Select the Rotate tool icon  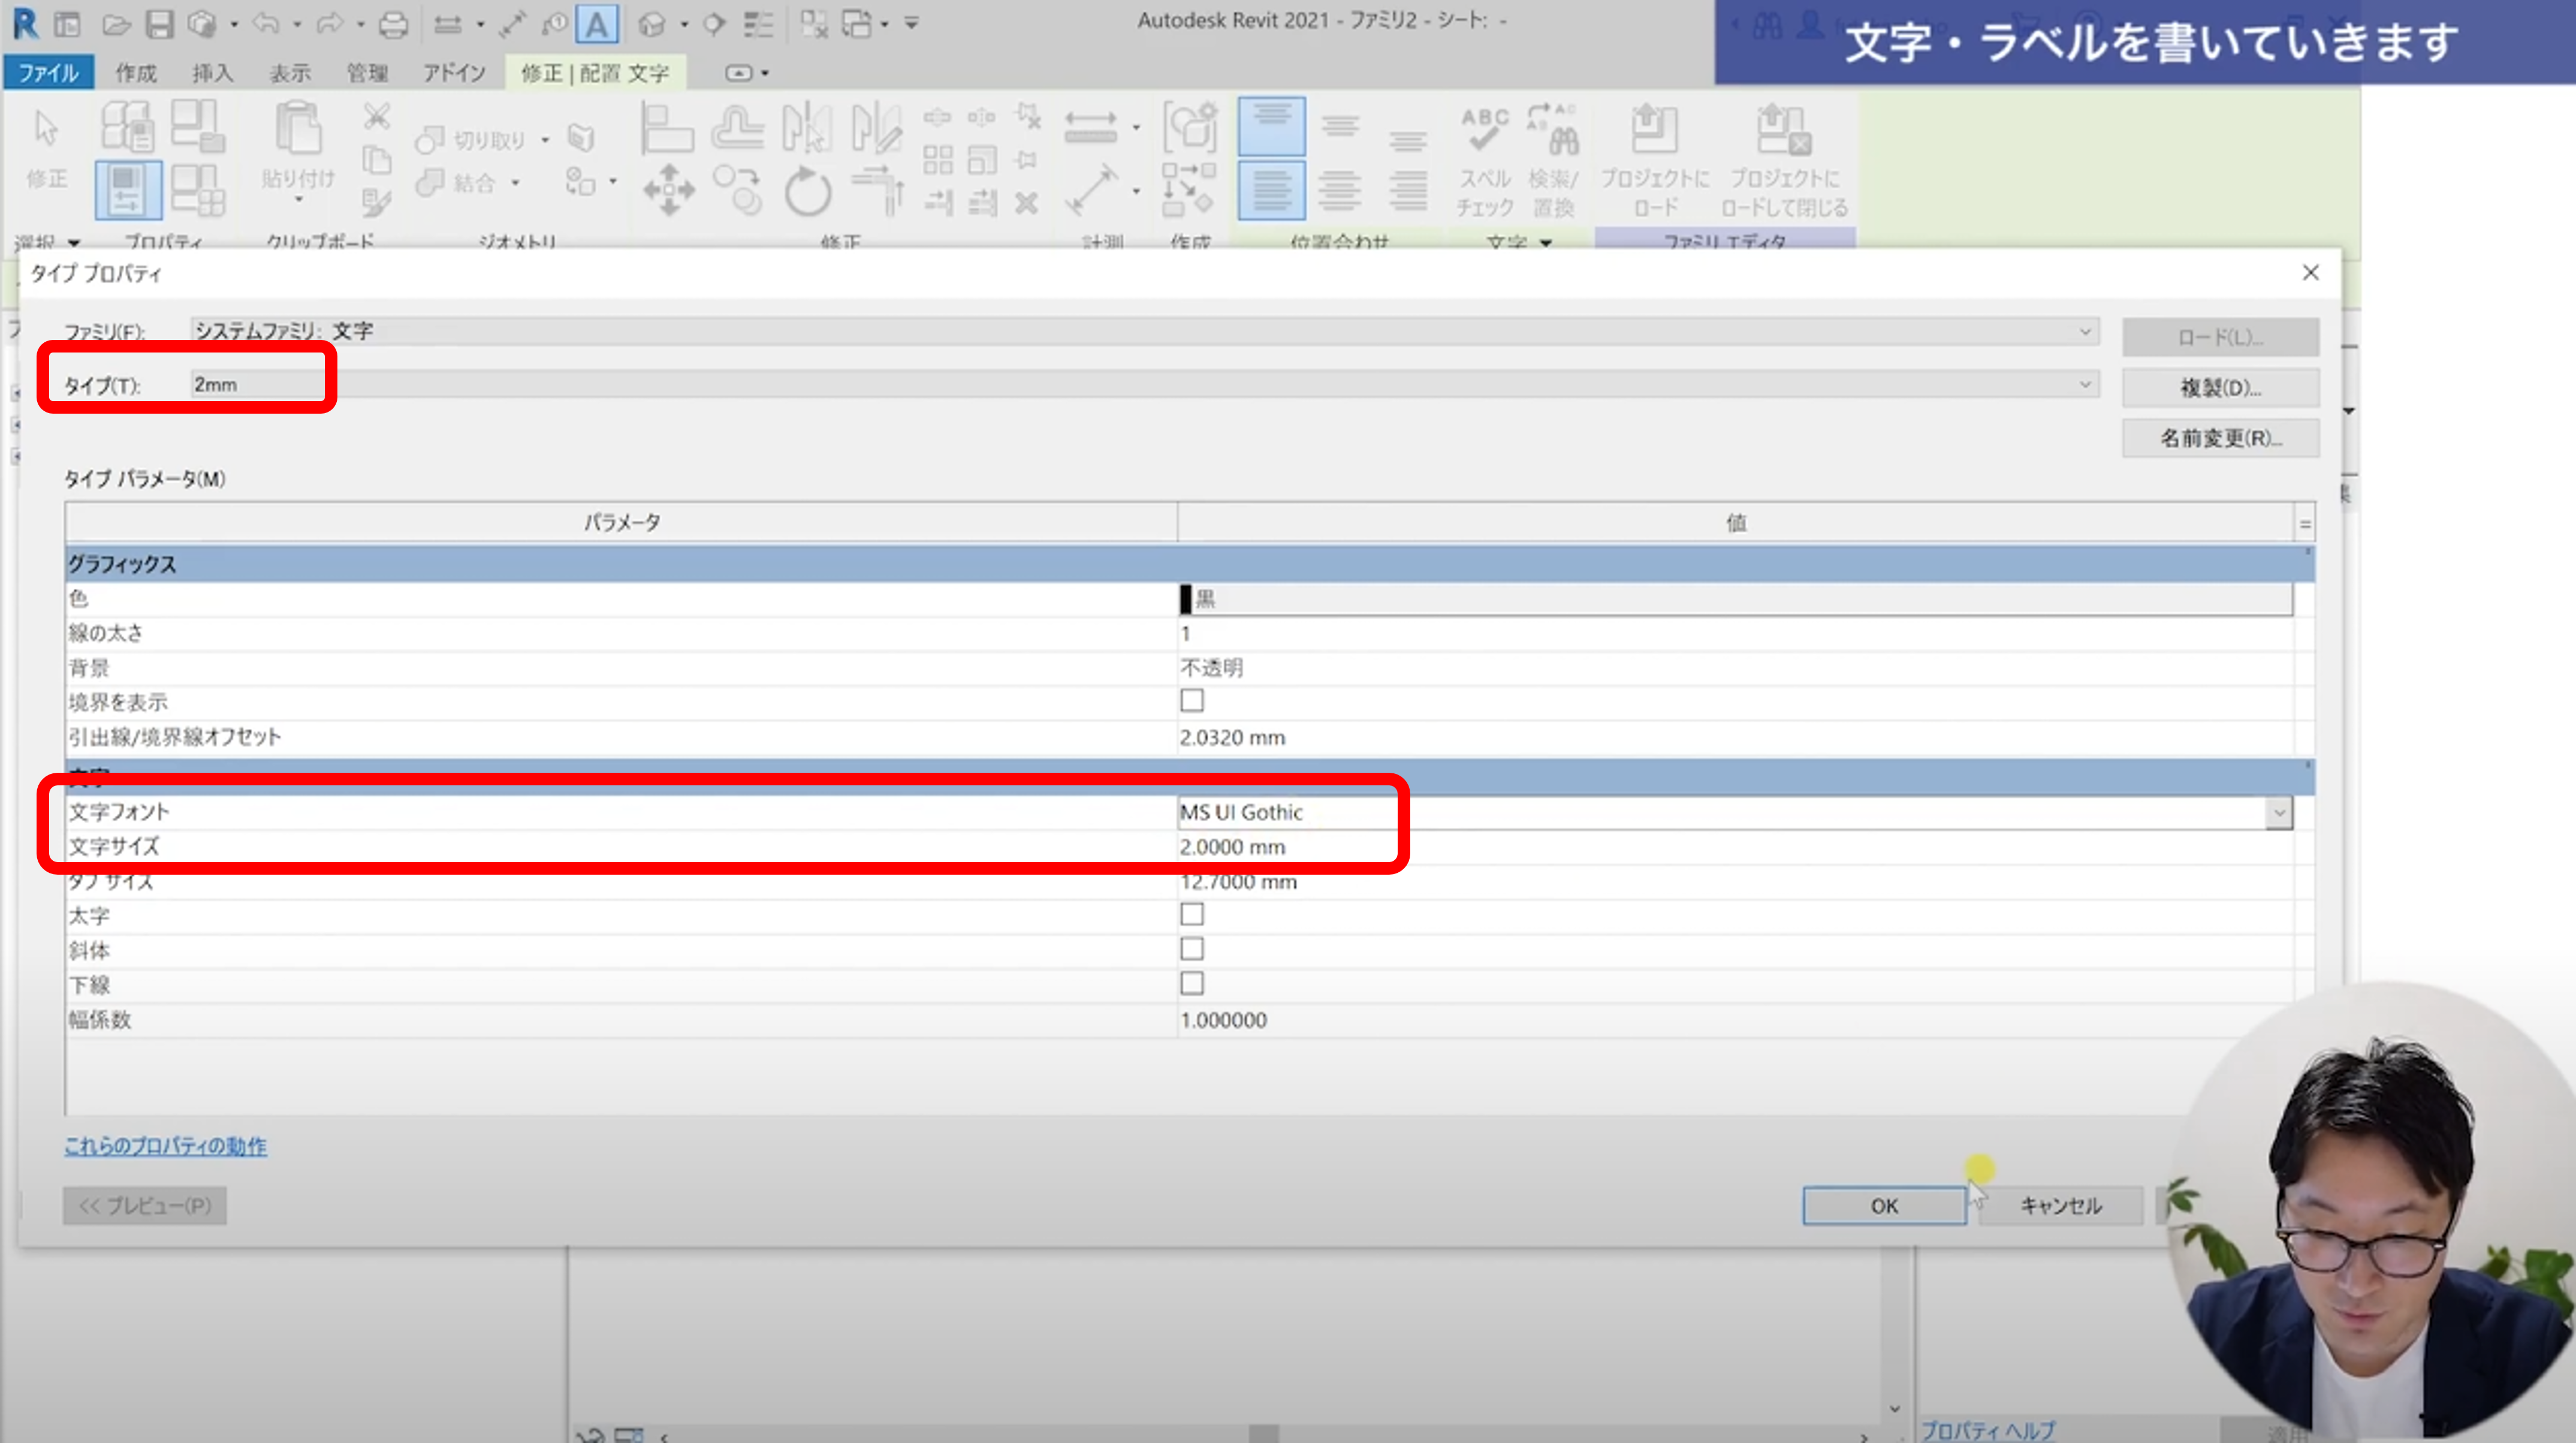[x=807, y=190]
